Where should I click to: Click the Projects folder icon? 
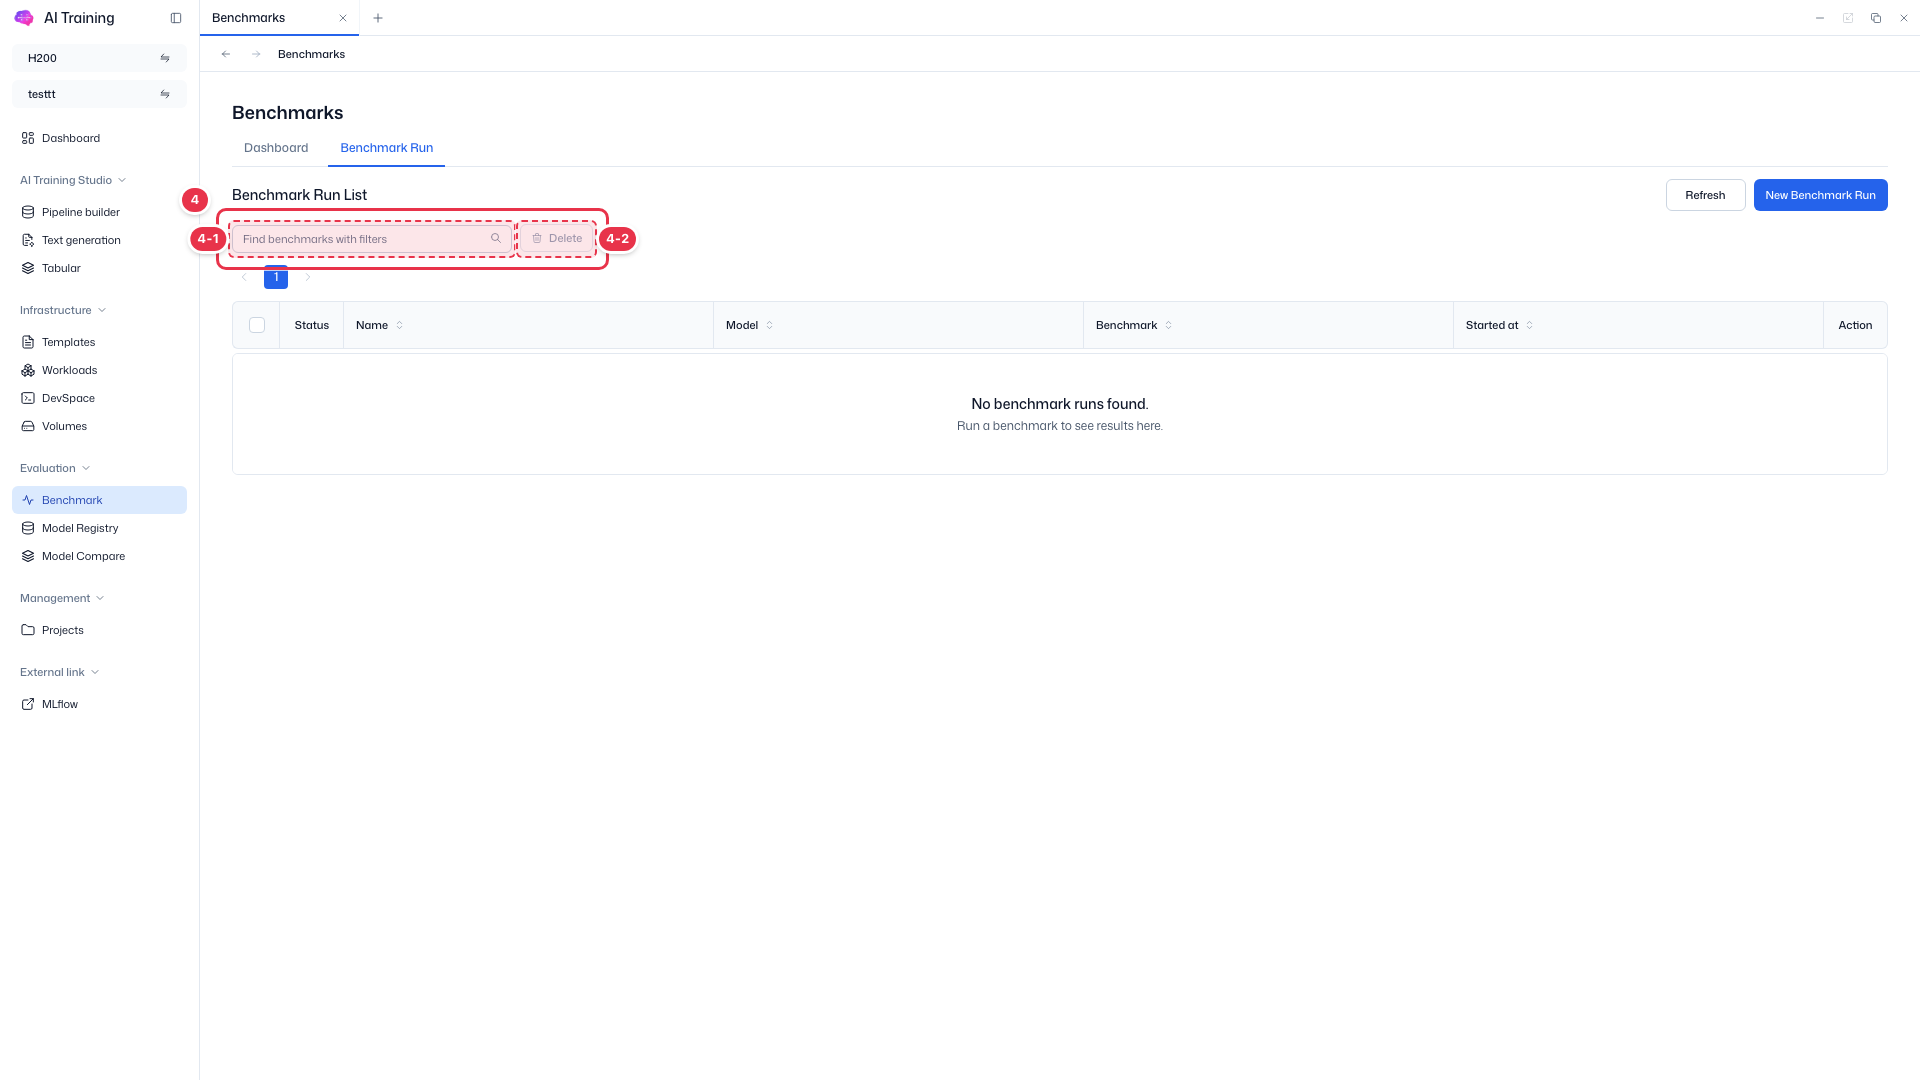pyautogui.click(x=28, y=630)
